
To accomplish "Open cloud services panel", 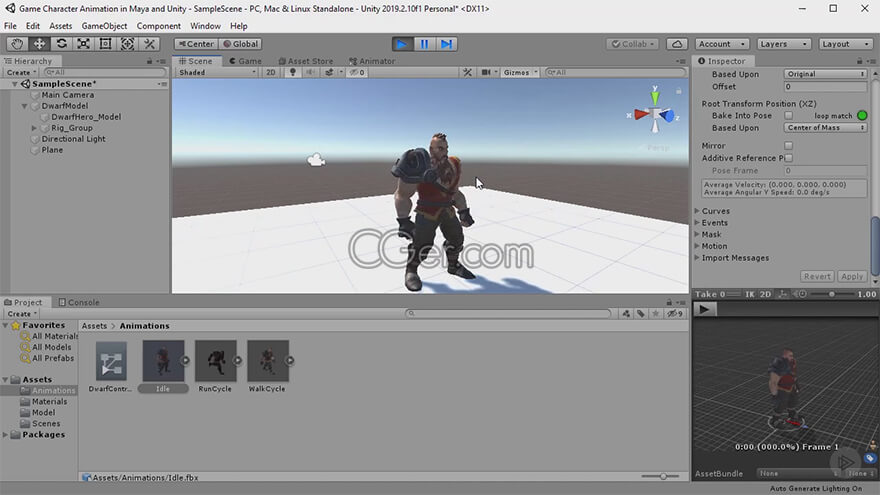I will (x=677, y=44).
